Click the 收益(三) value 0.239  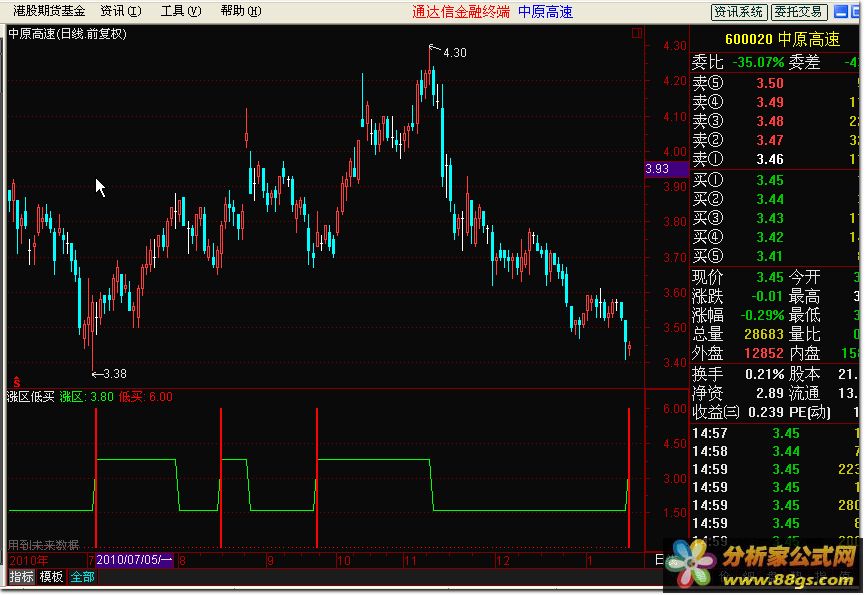(x=766, y=412)
